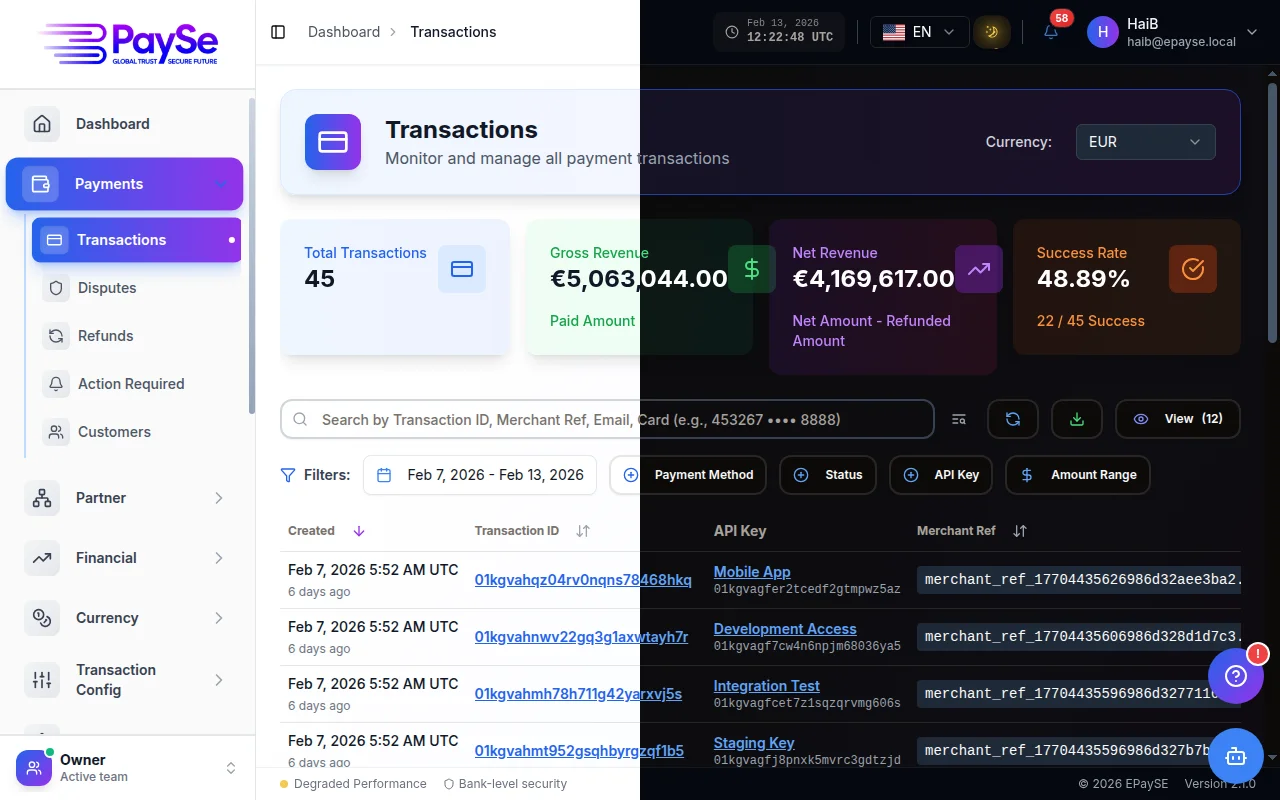1280x800 pixels.
Task: Click the download export button
Action: pos(1077,420)
